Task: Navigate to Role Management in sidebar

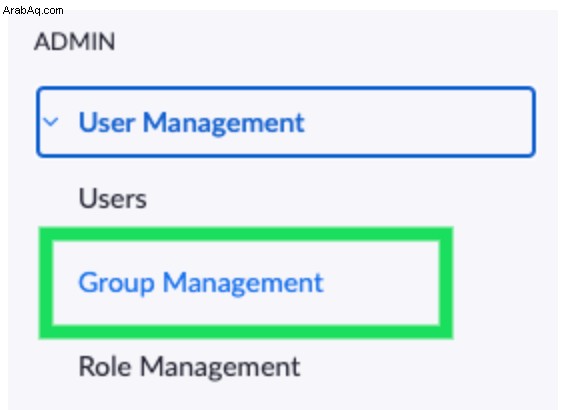Action: [189, 367]
